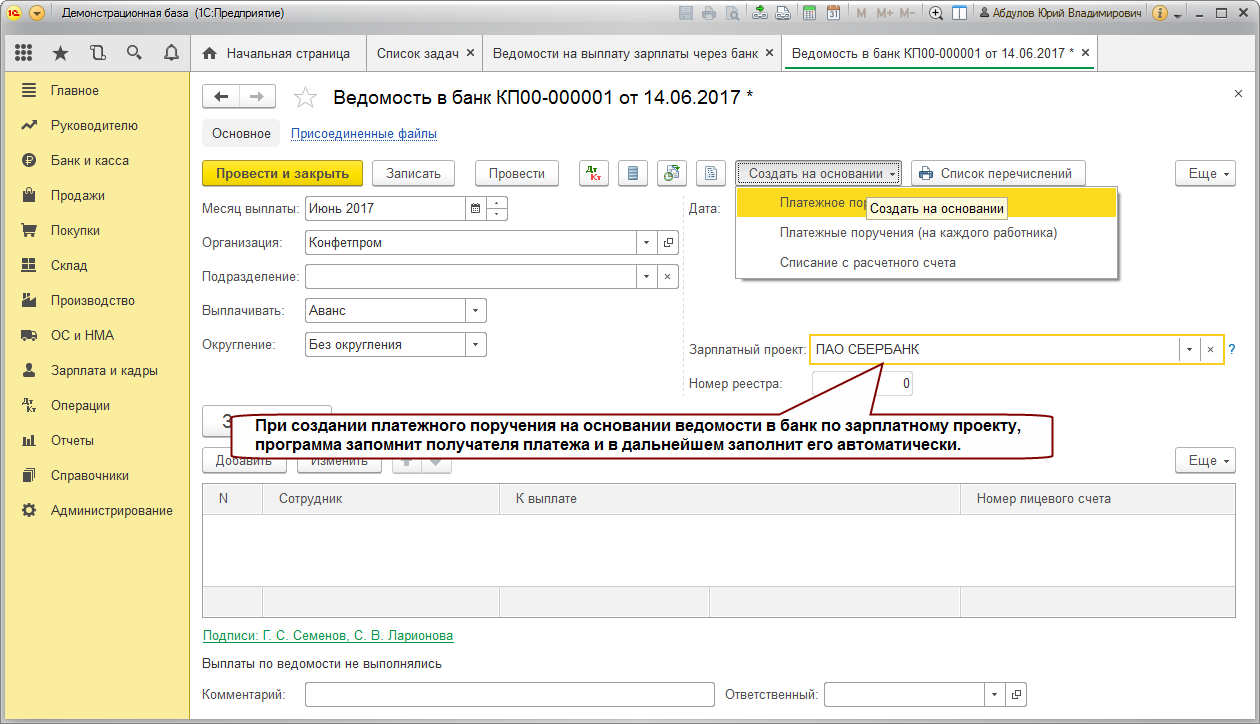The image size is (1260, 724).
Task: Open the sections grid menu icon
Action: point(24,53)
